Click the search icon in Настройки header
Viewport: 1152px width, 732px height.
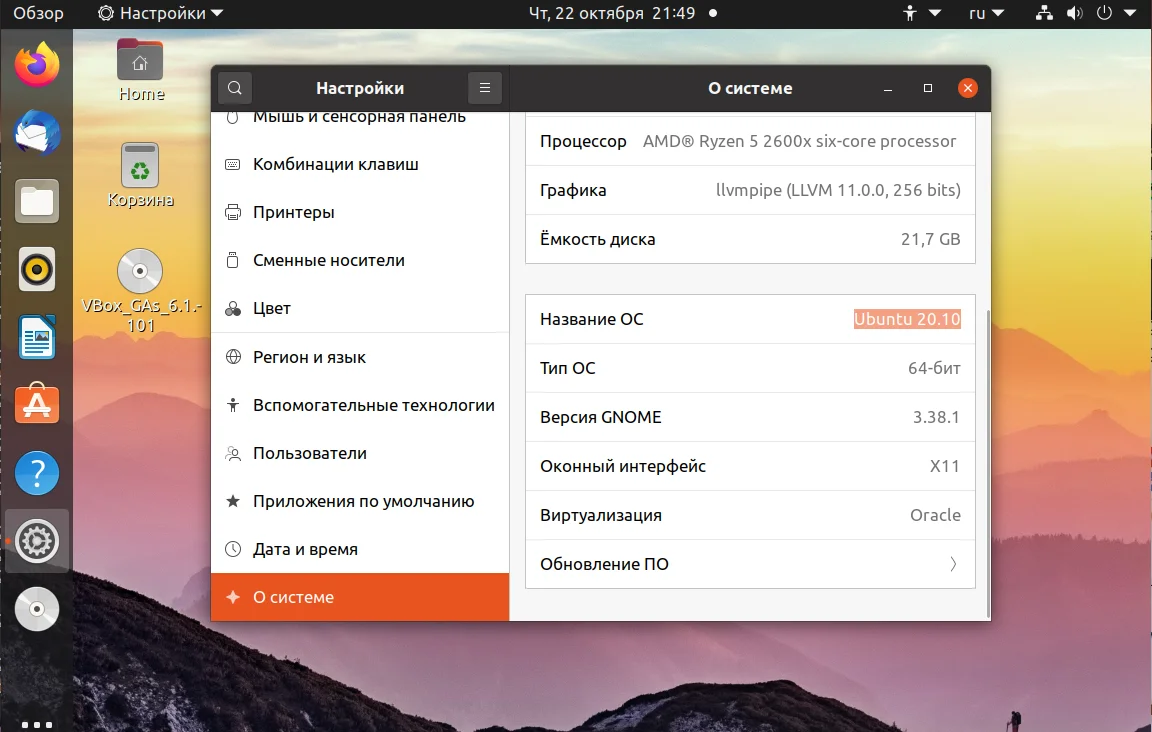pyautogui.click(x=235, y=88)
